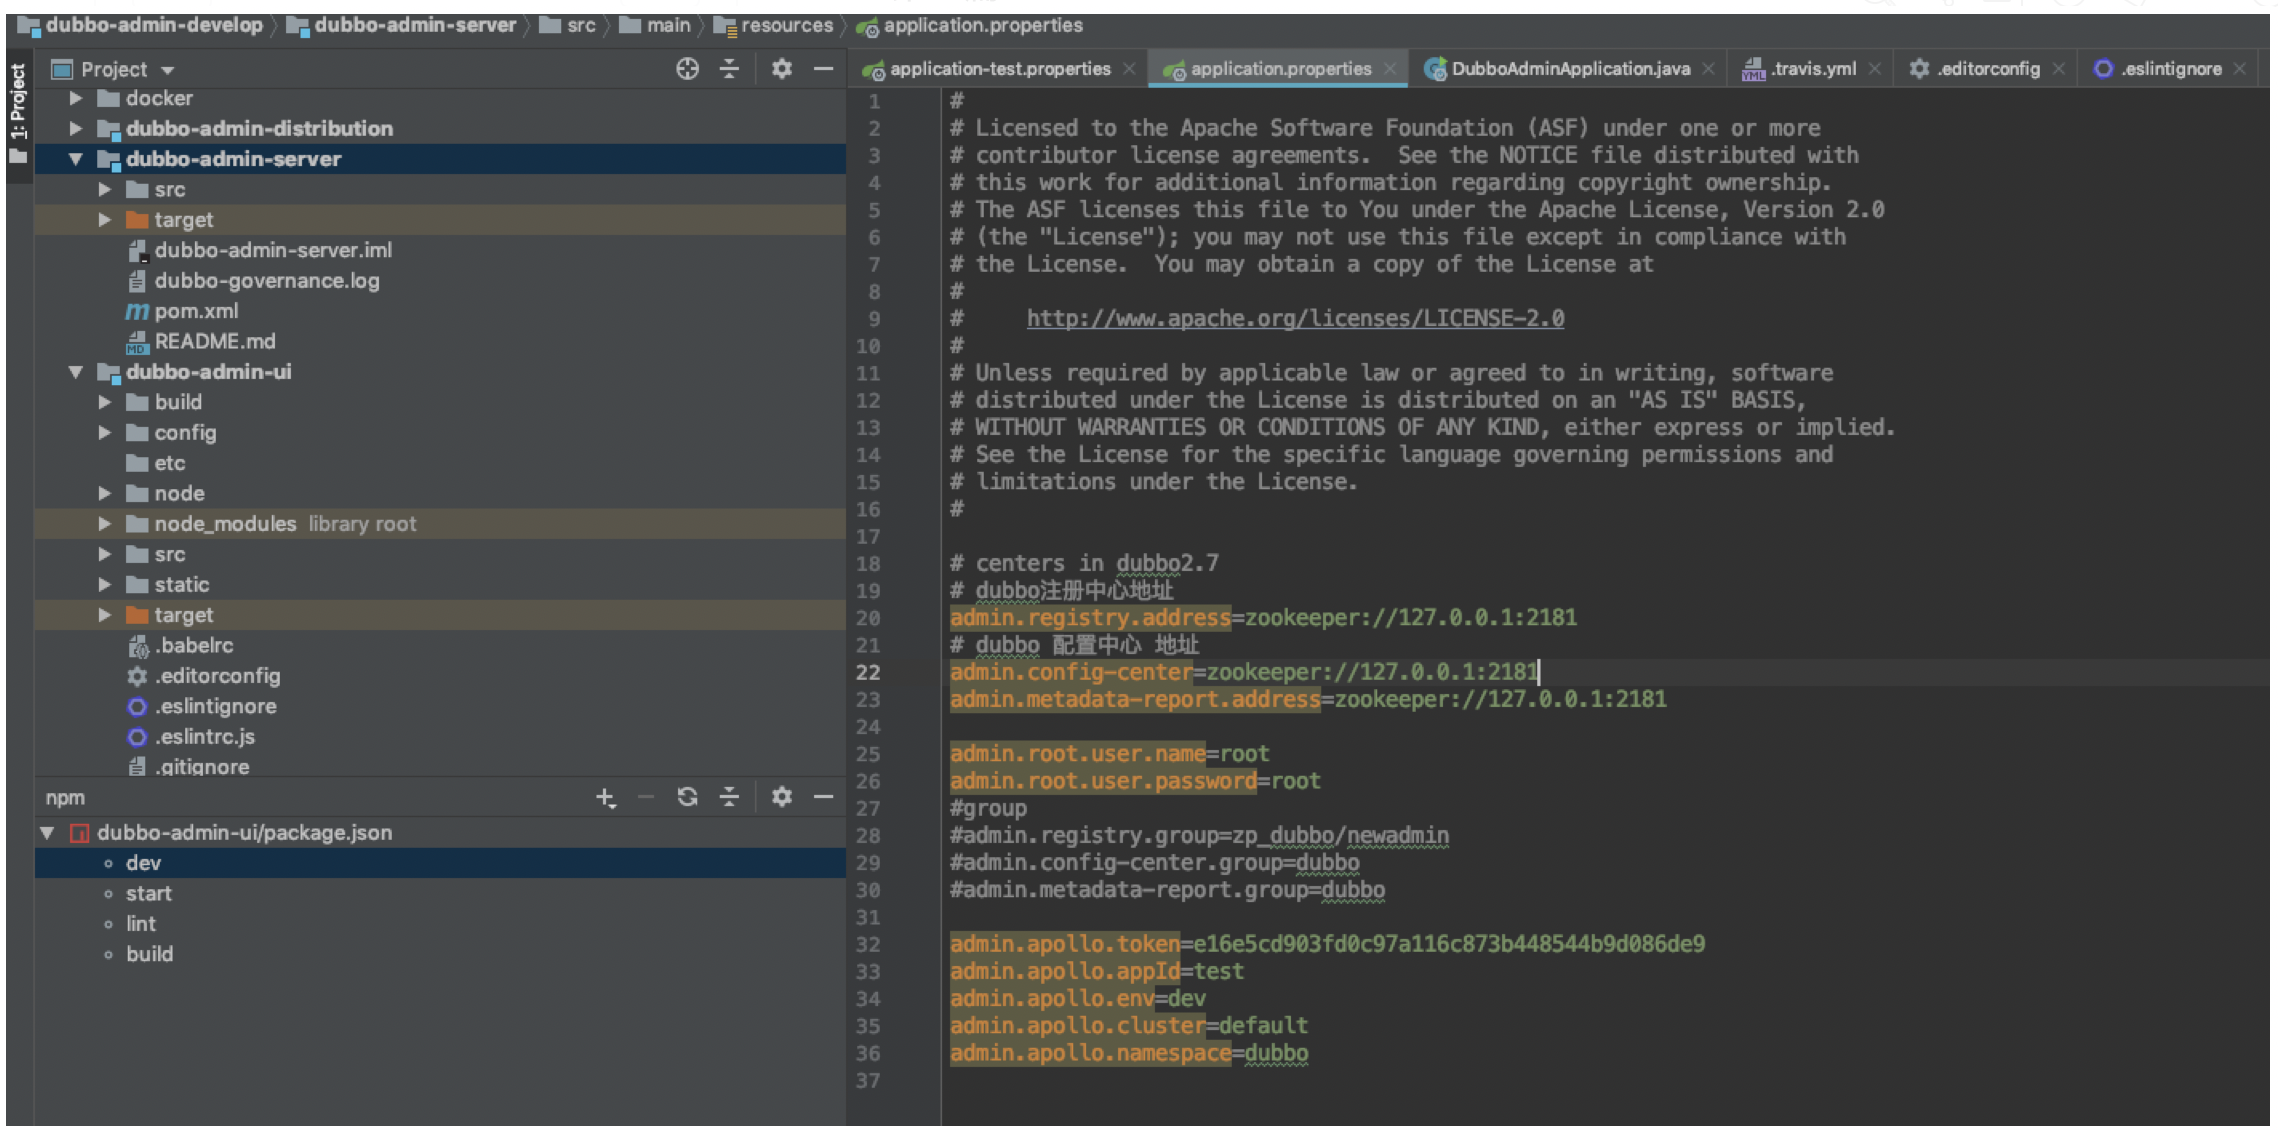Click line 32 apollo token value
The width and height of the screenshot is (2278, 1130).
point(1448,944)
